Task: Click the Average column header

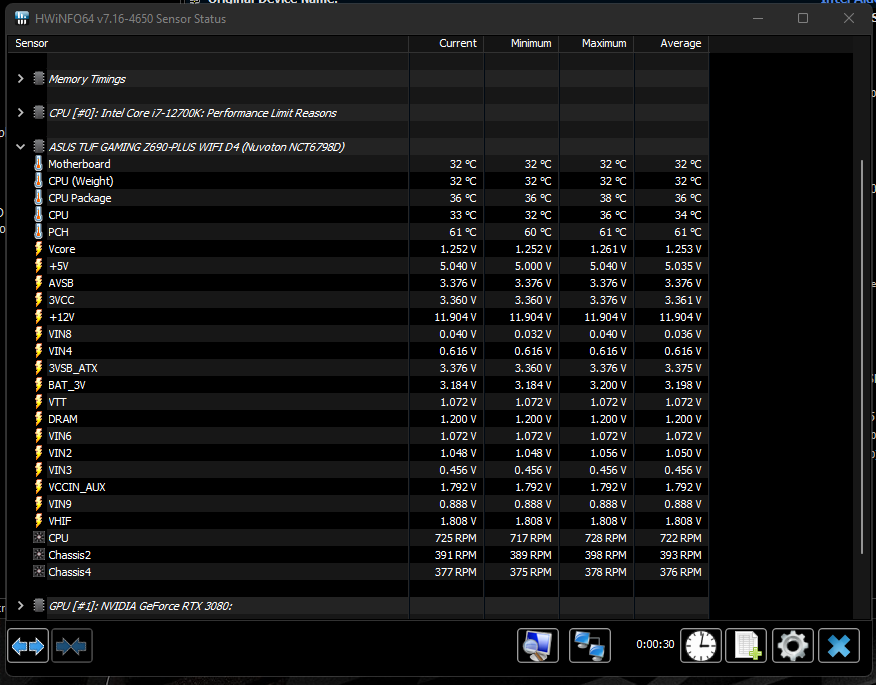Action: (x=671, y=44)
